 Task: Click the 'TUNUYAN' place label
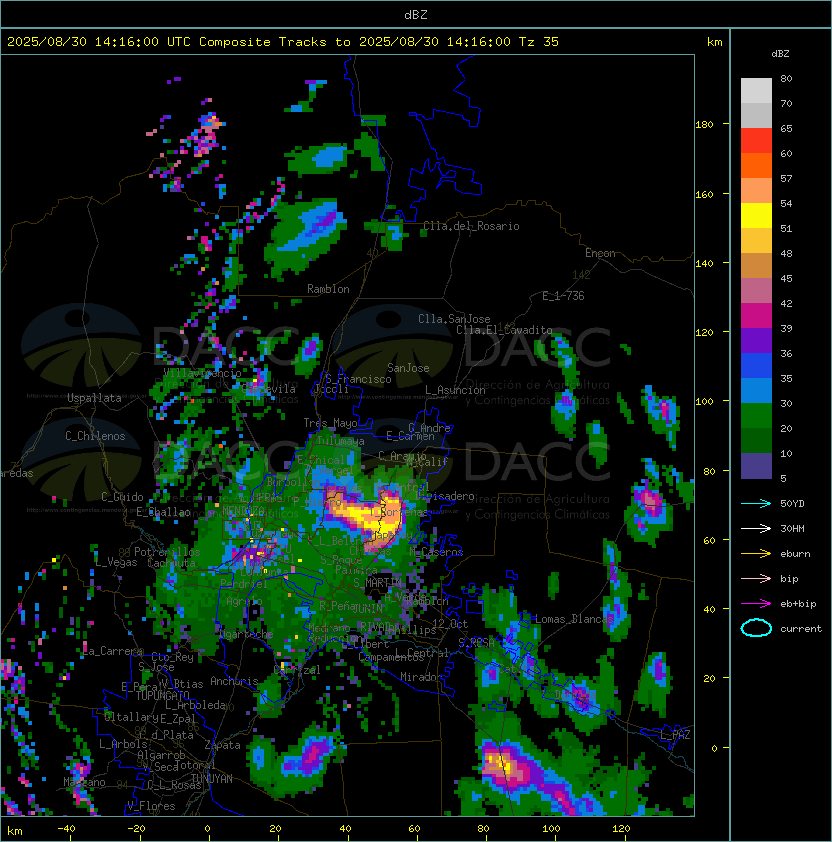pyautogui.click(x=212, y=779)
